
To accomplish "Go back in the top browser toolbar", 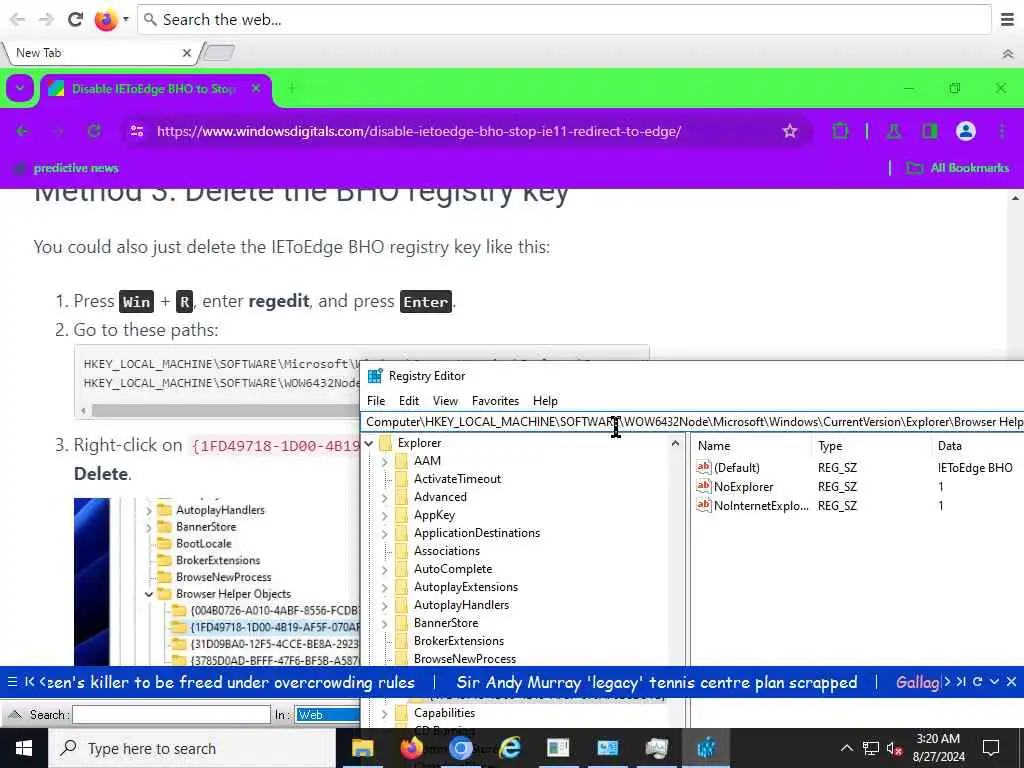I will [x=17, y=20].
